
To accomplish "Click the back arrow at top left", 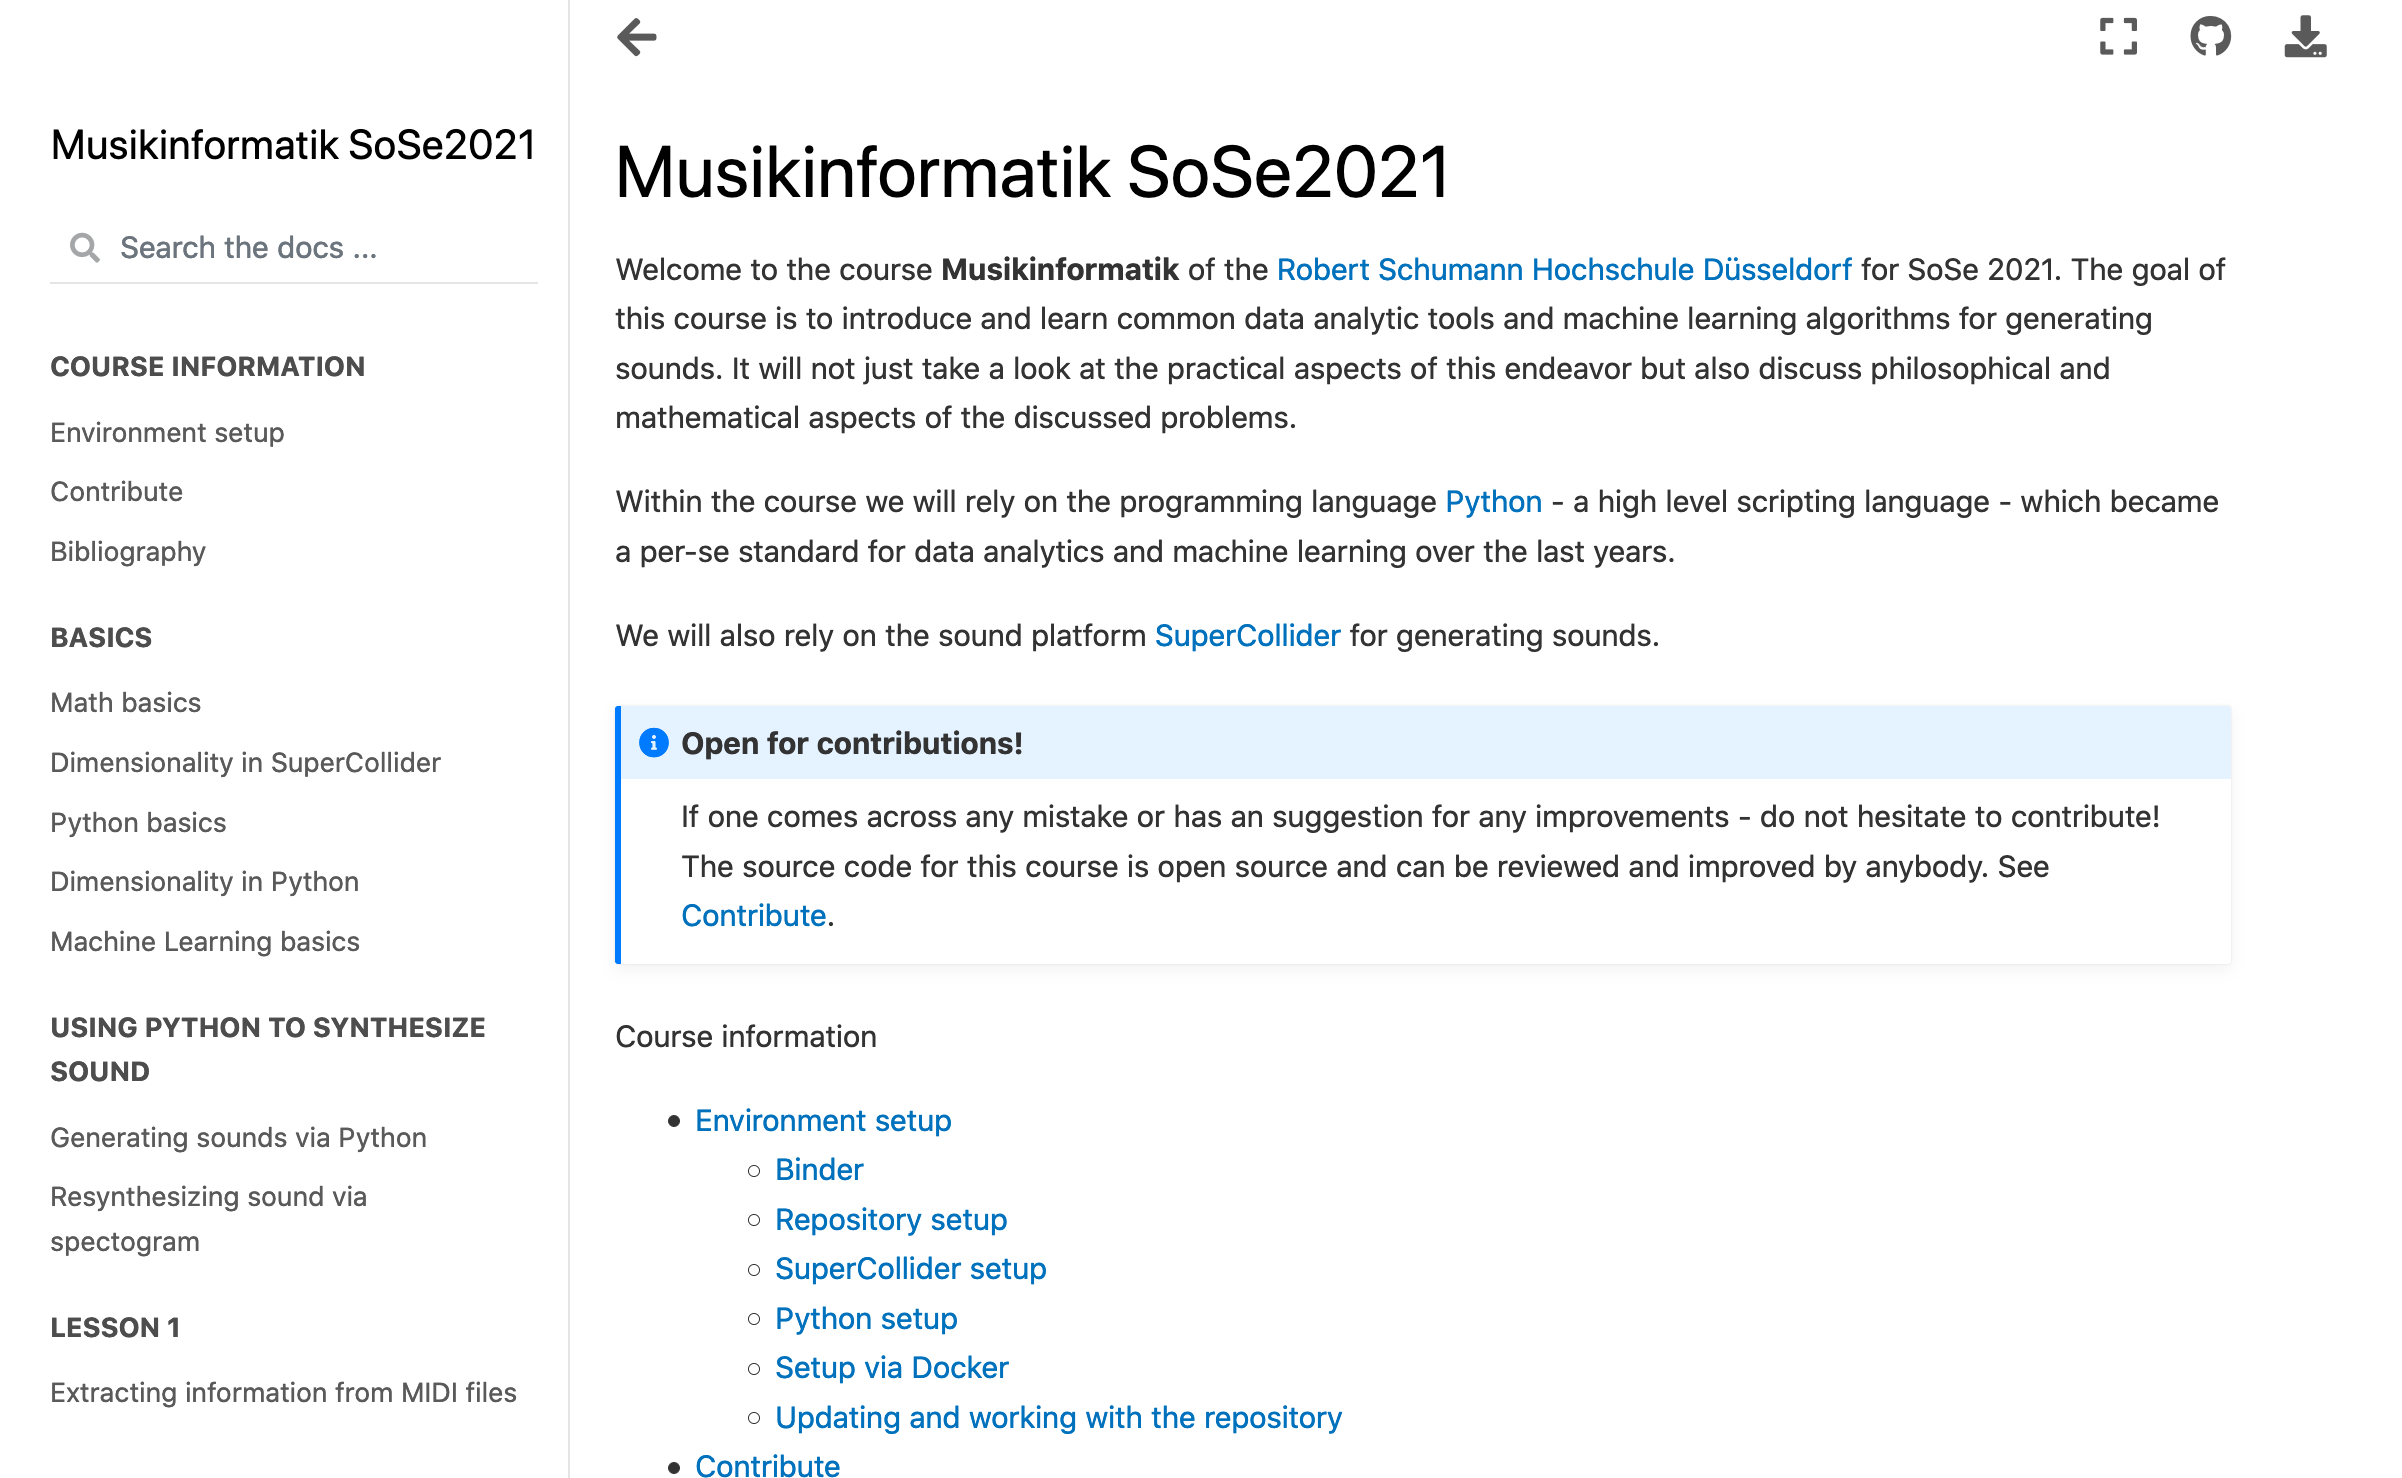I will point(636,37).
